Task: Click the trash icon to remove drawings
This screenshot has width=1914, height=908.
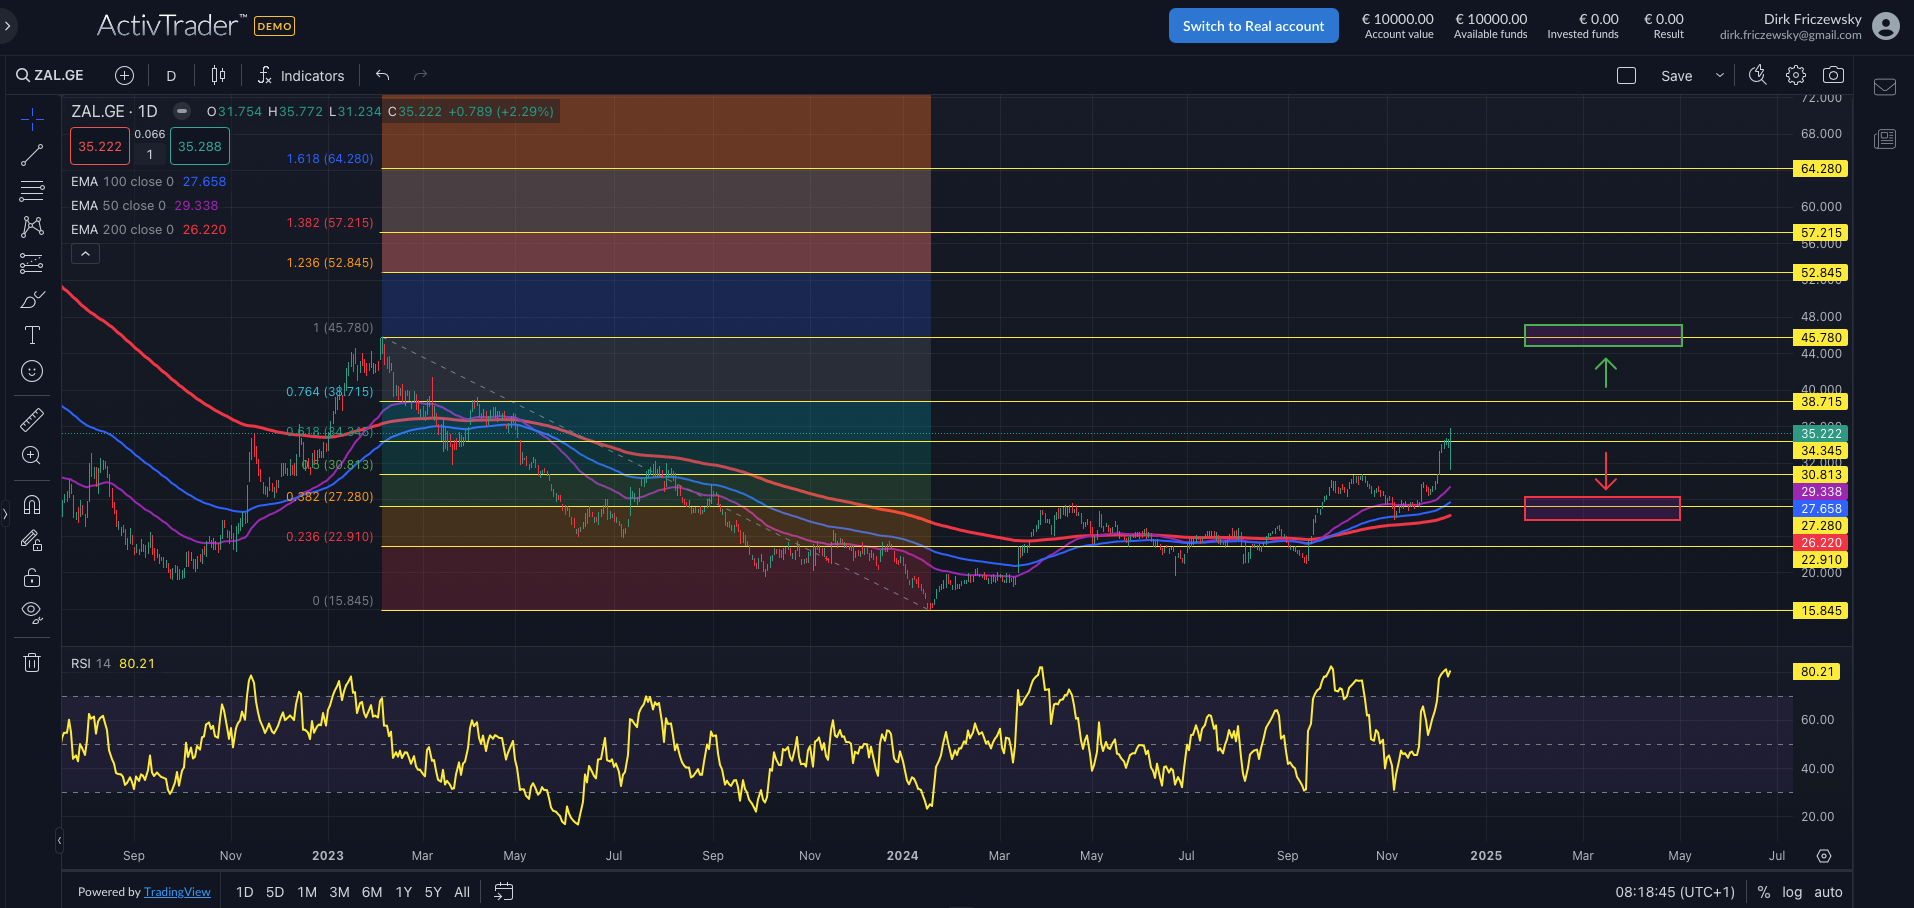Action: coord(32,662)
